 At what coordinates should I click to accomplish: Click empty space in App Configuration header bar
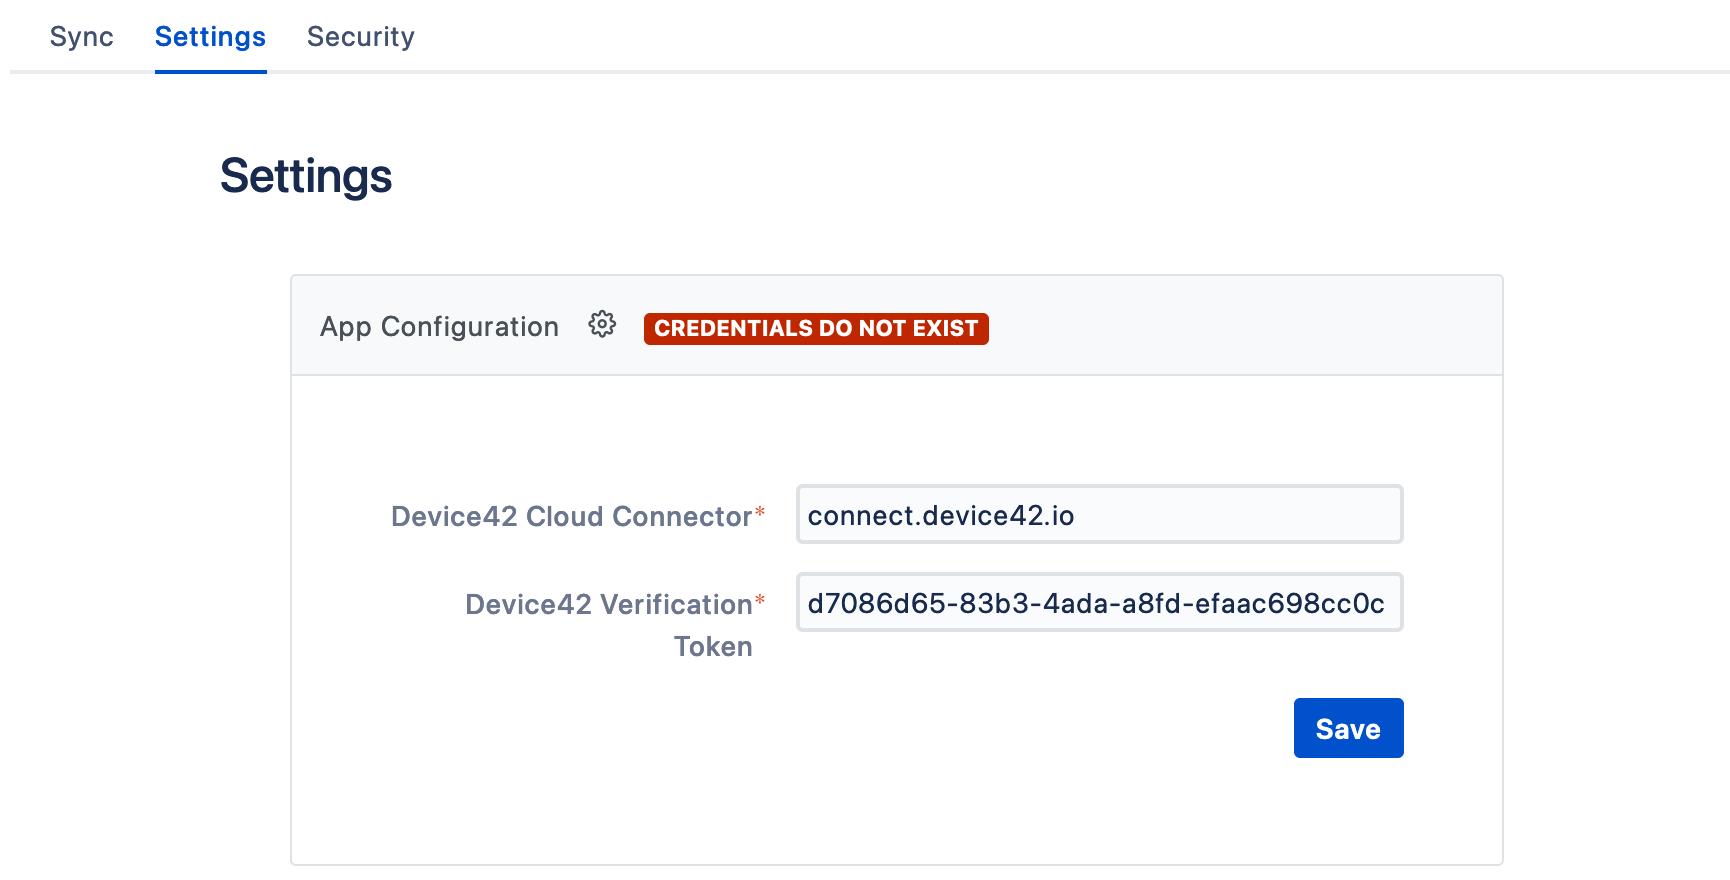(1240, 327)
